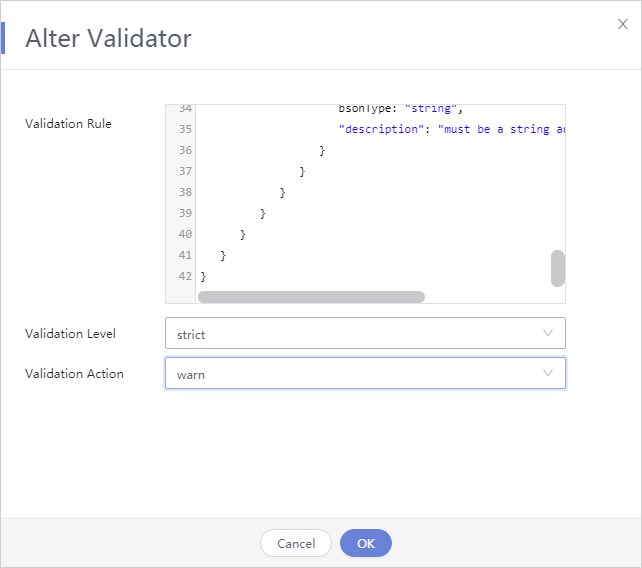Open the combo box showing warn
The width and height of the screenshot is (642, 568).
365,373
